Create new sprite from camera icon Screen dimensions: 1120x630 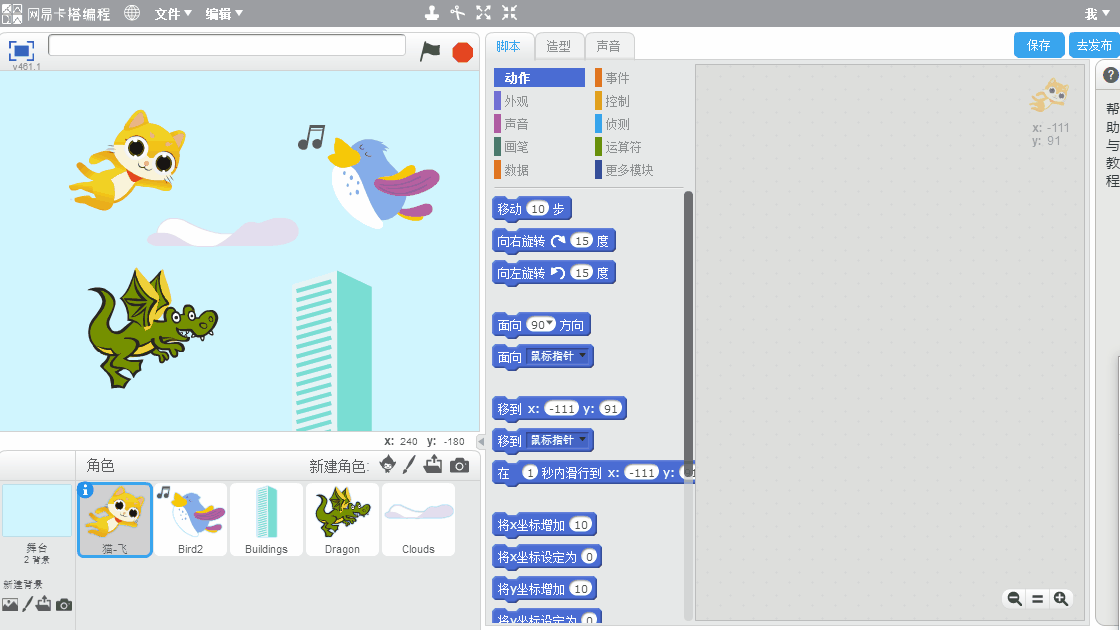pos(459,466)
